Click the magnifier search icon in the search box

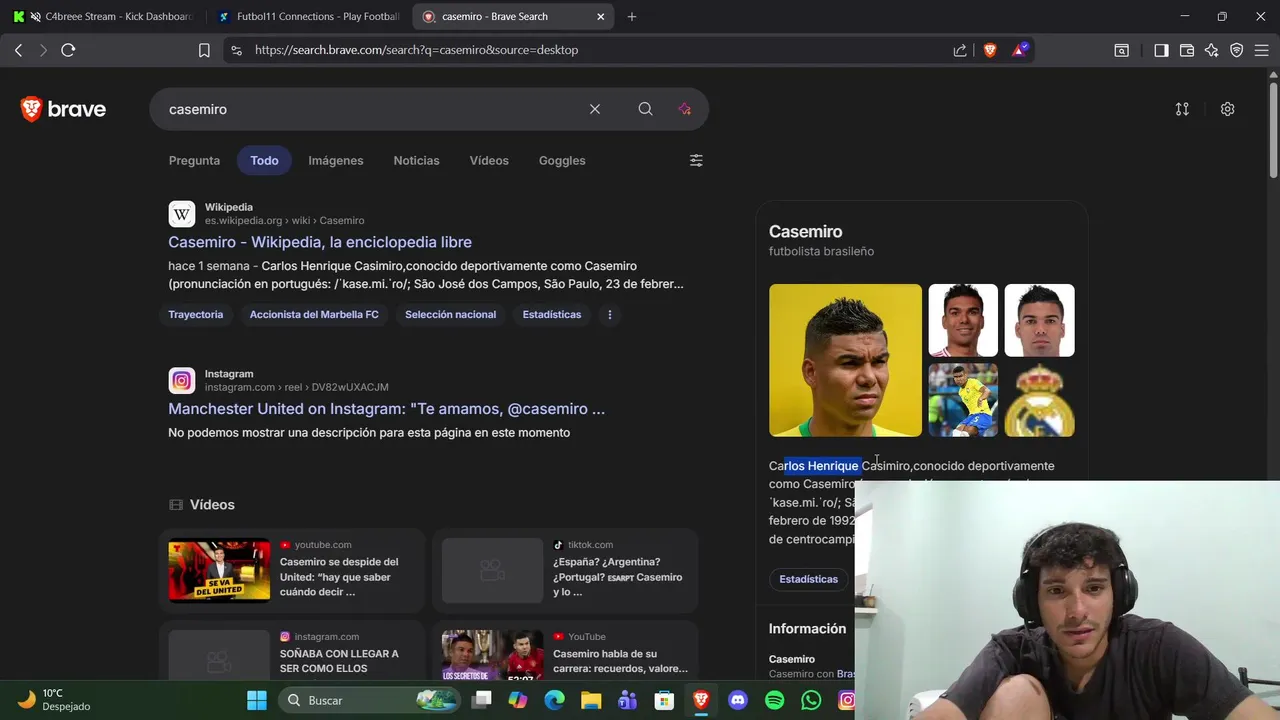645,109
